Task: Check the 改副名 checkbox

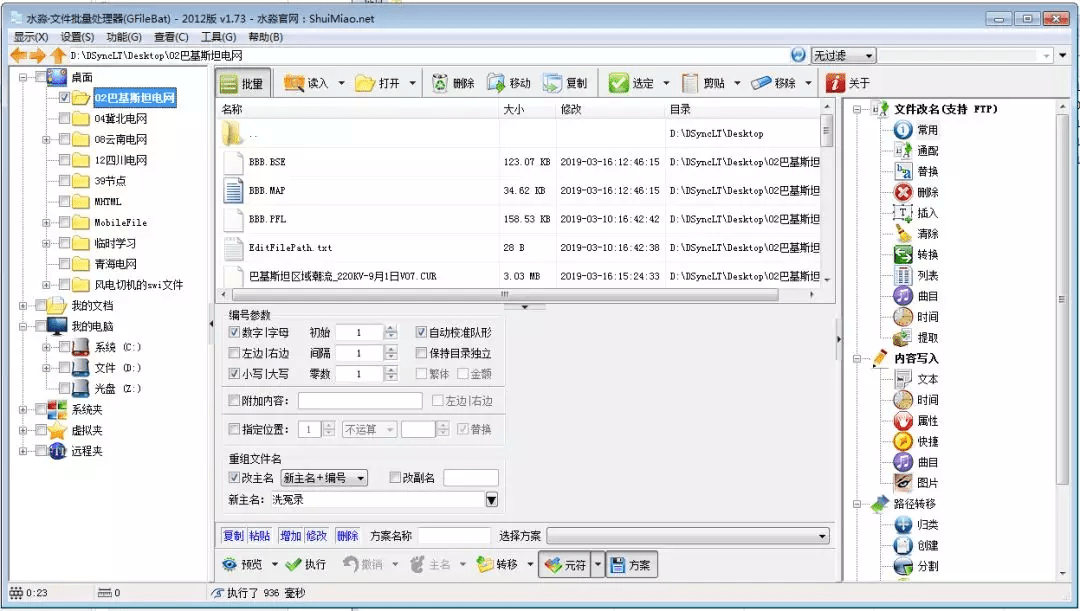Action: coord(394,477)
